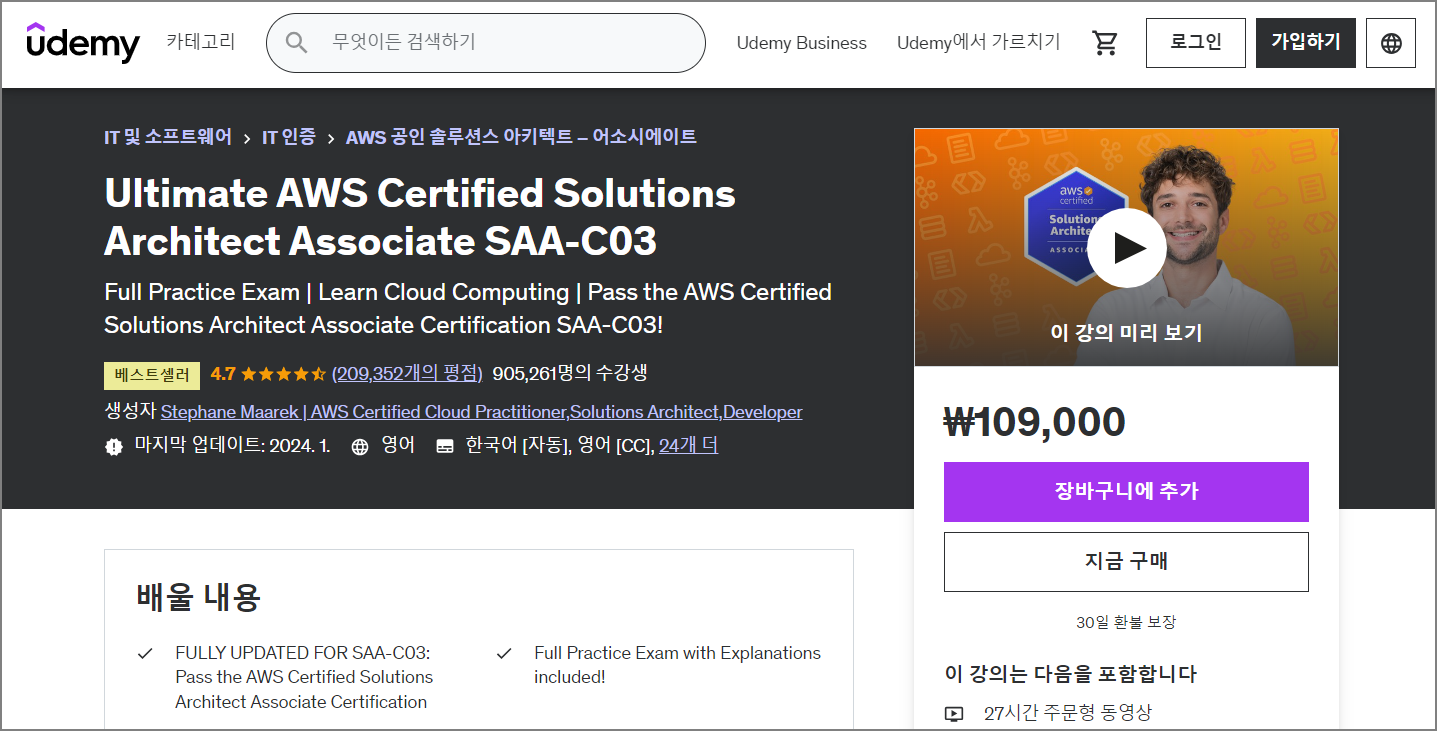Expand the 24개 더 subtitles link
Screen dimensions: 1437x731
[x=688, y=446]
